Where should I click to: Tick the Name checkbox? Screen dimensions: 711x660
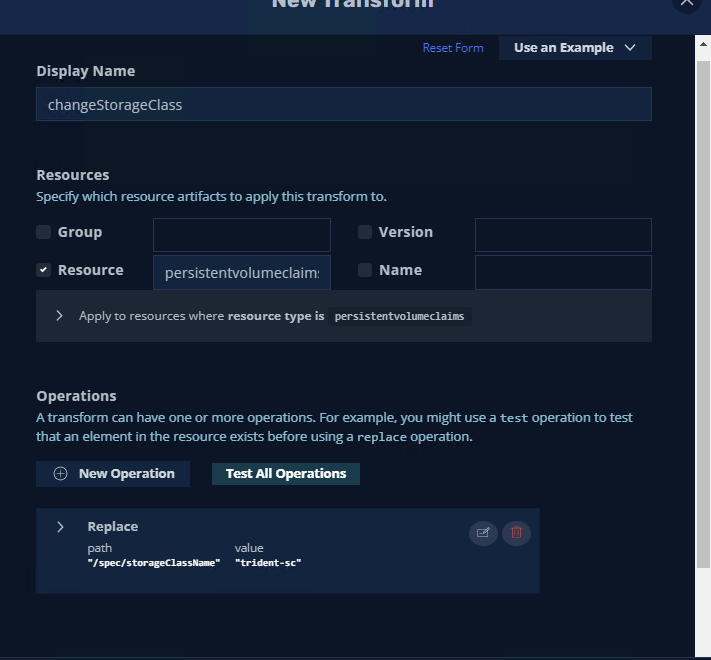[365, 270]
